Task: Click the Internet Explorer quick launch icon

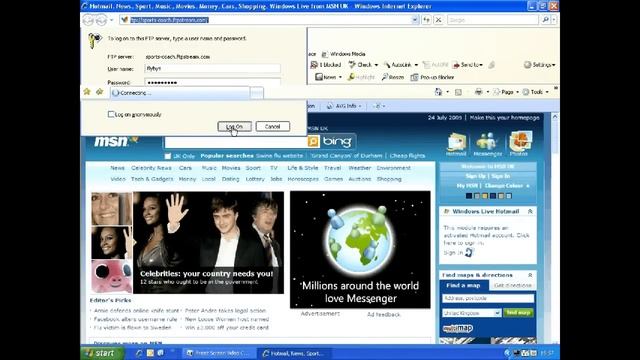Action: (139, 353)
